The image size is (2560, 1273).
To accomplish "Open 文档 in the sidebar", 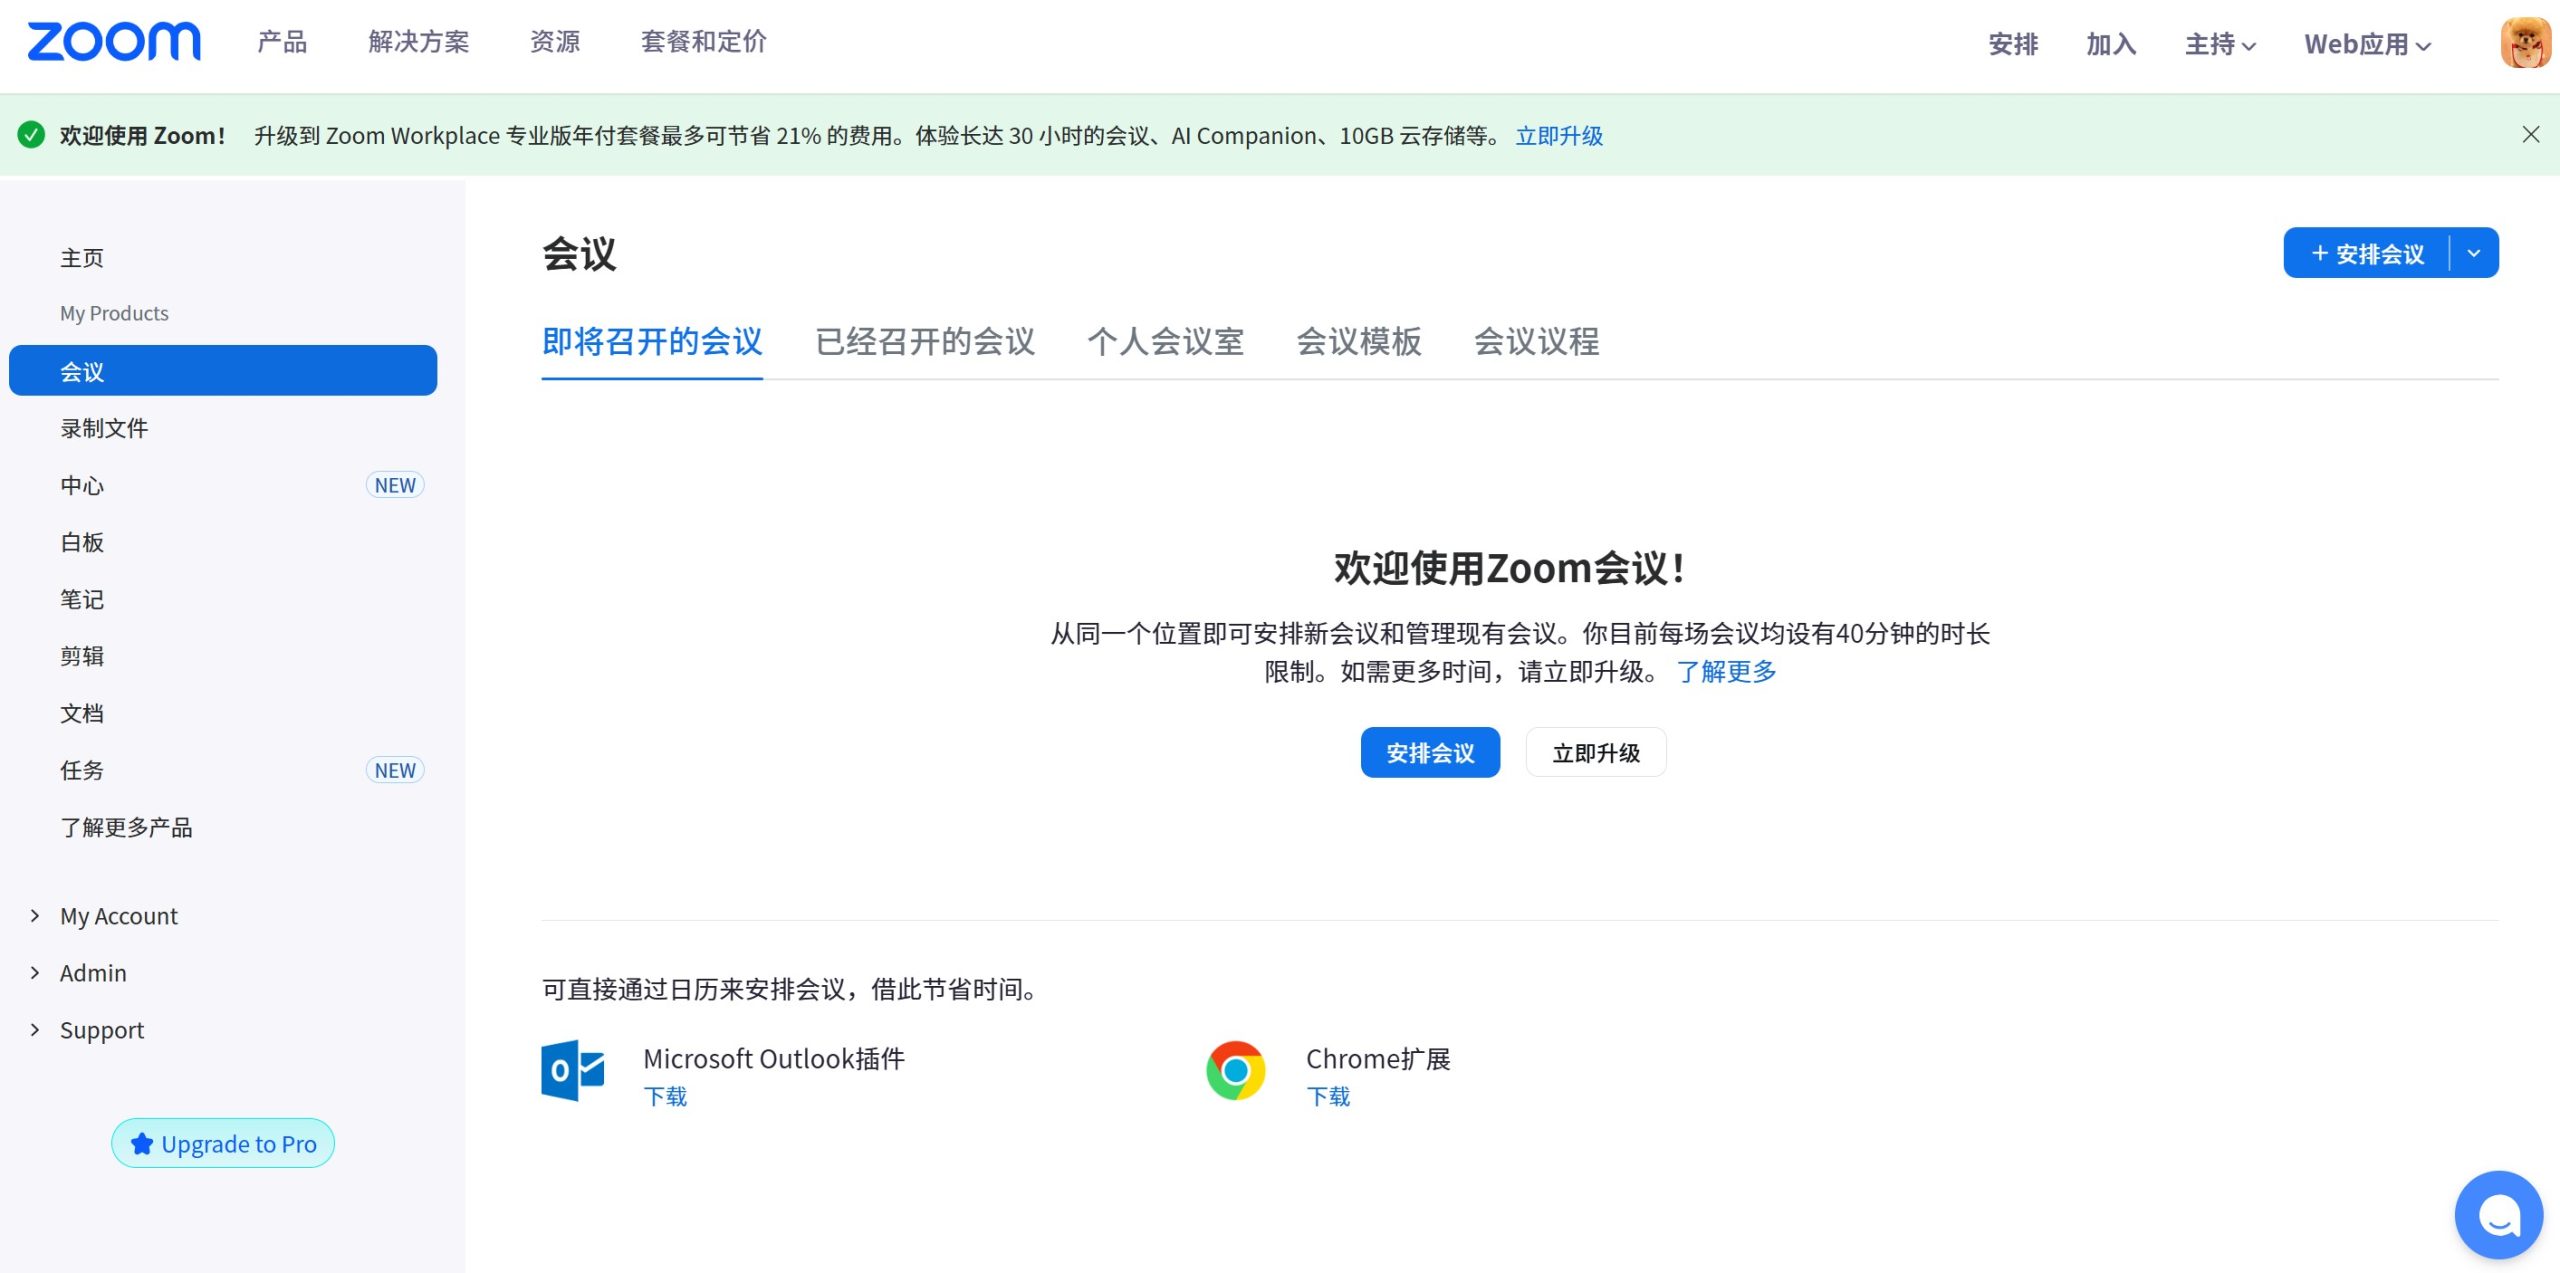I will click(x=82, y=713).
